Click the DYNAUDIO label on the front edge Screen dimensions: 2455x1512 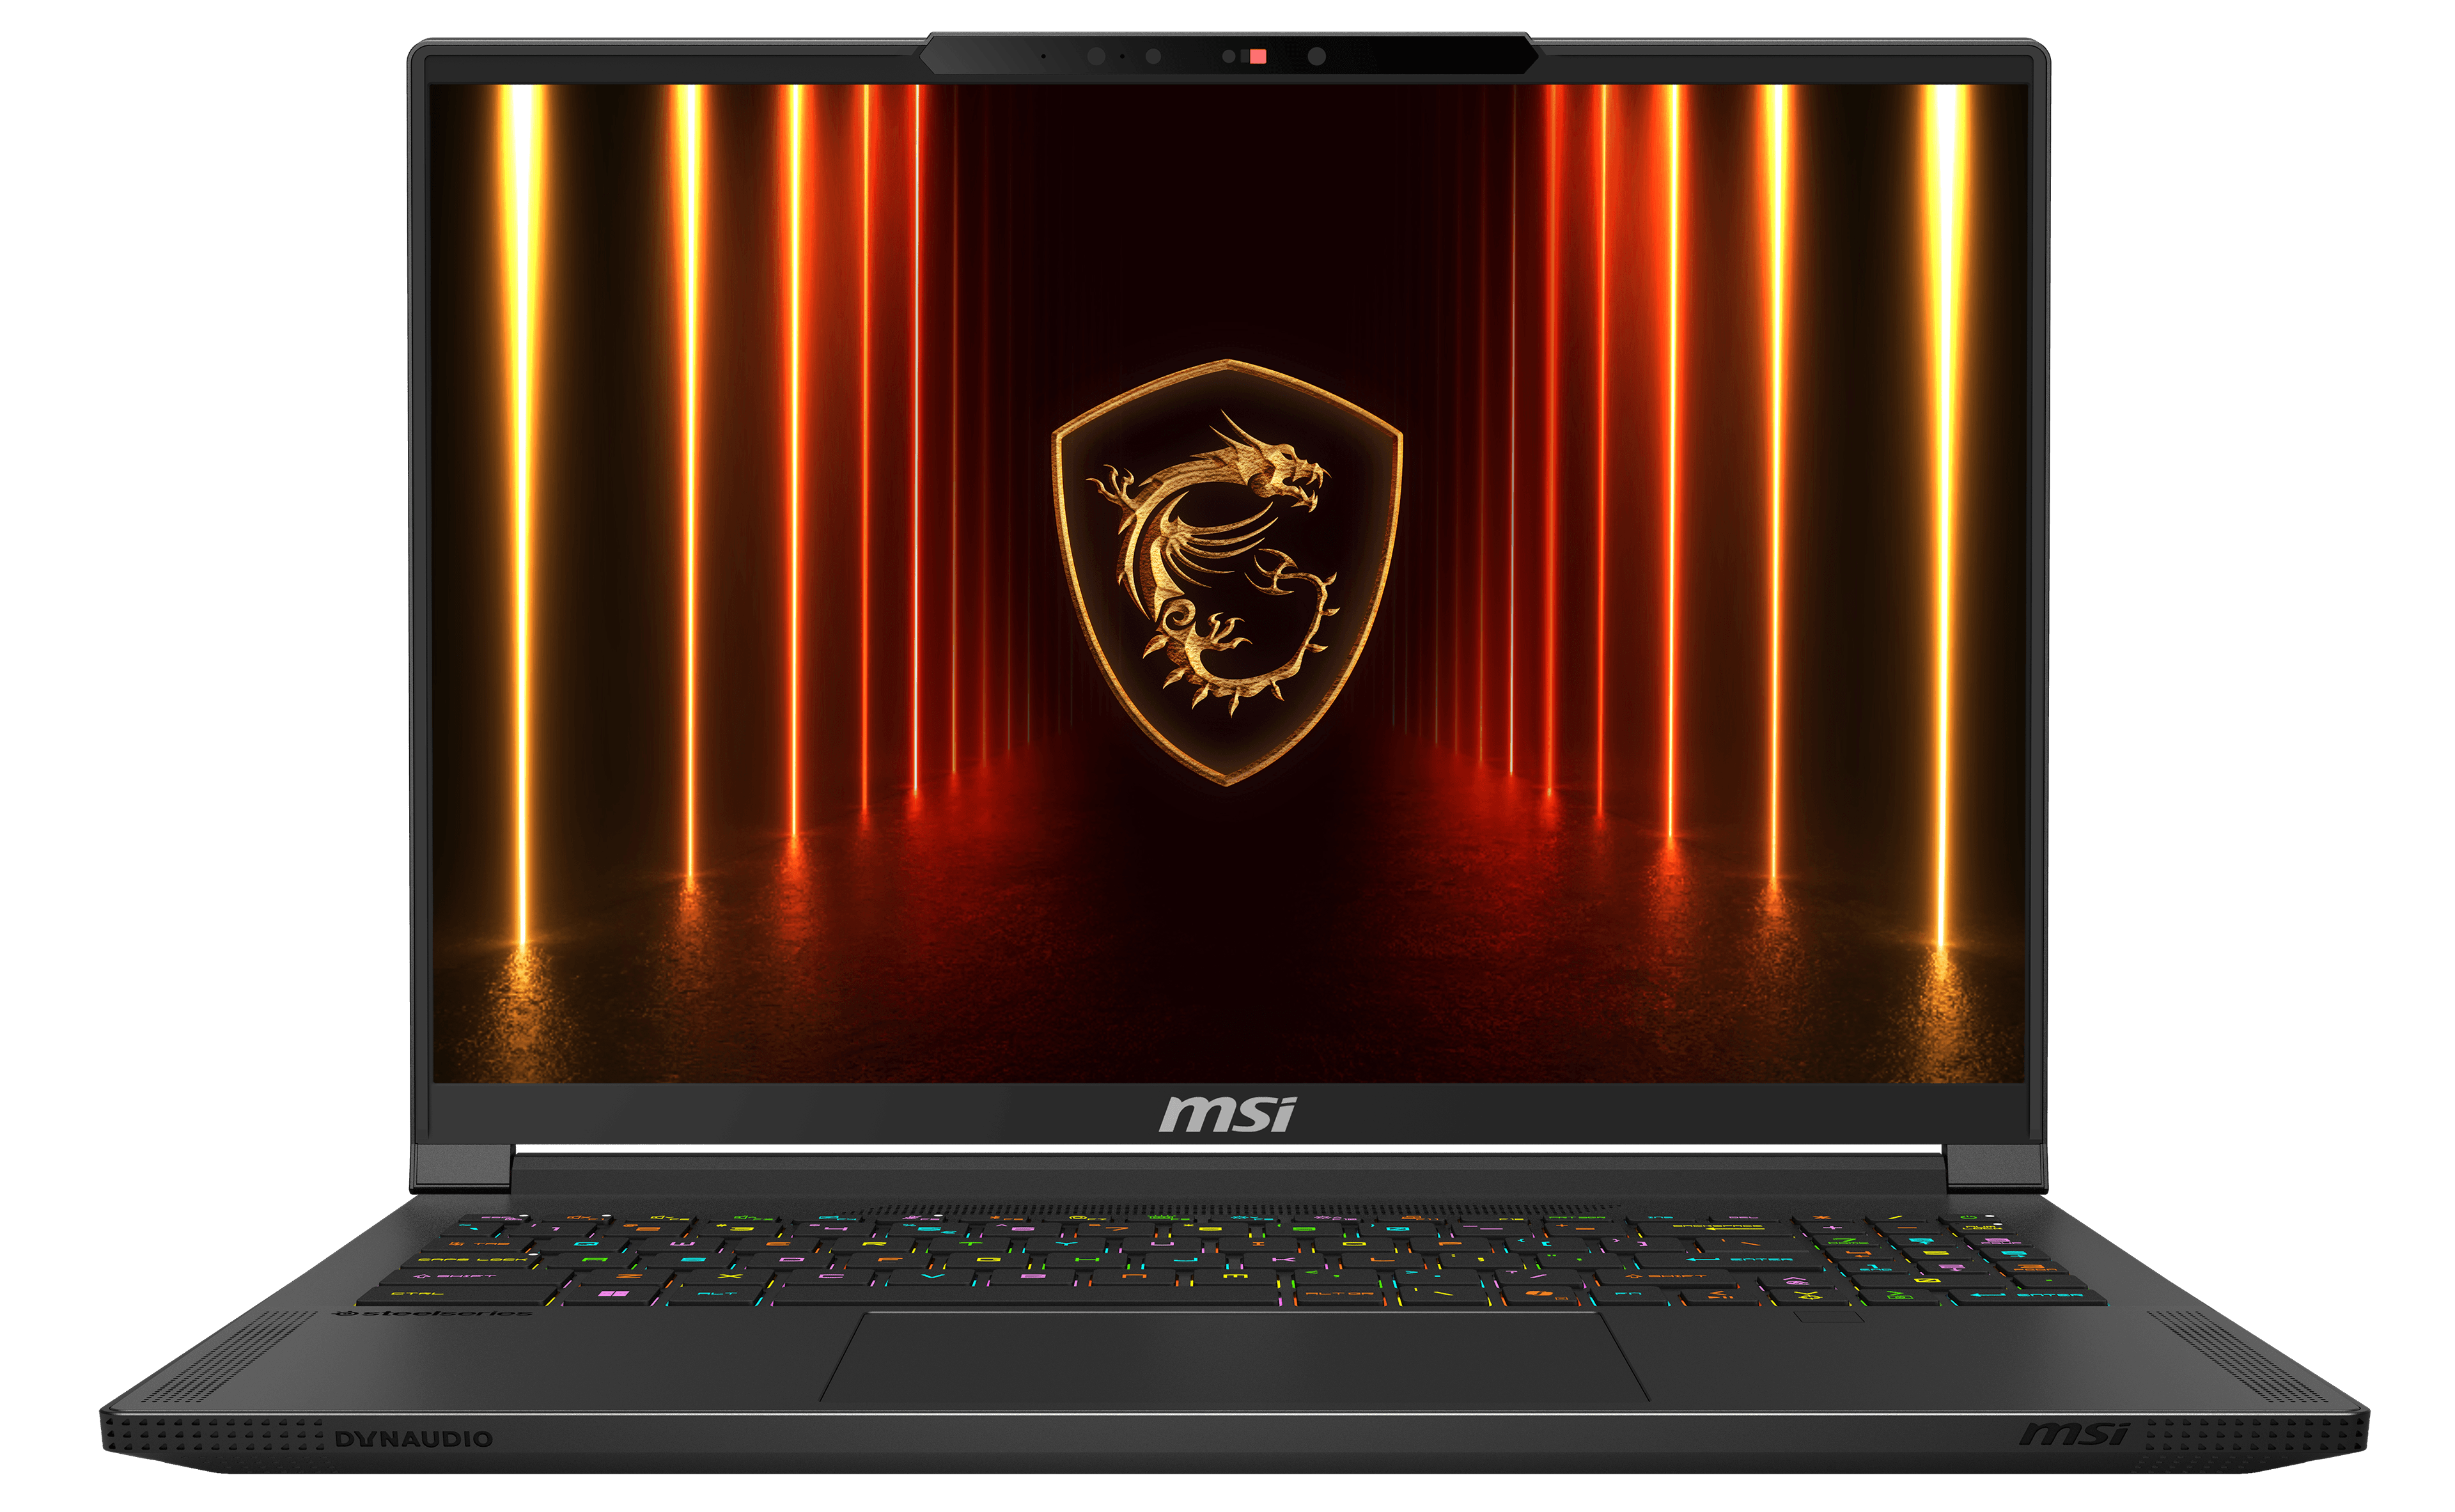413,1439
